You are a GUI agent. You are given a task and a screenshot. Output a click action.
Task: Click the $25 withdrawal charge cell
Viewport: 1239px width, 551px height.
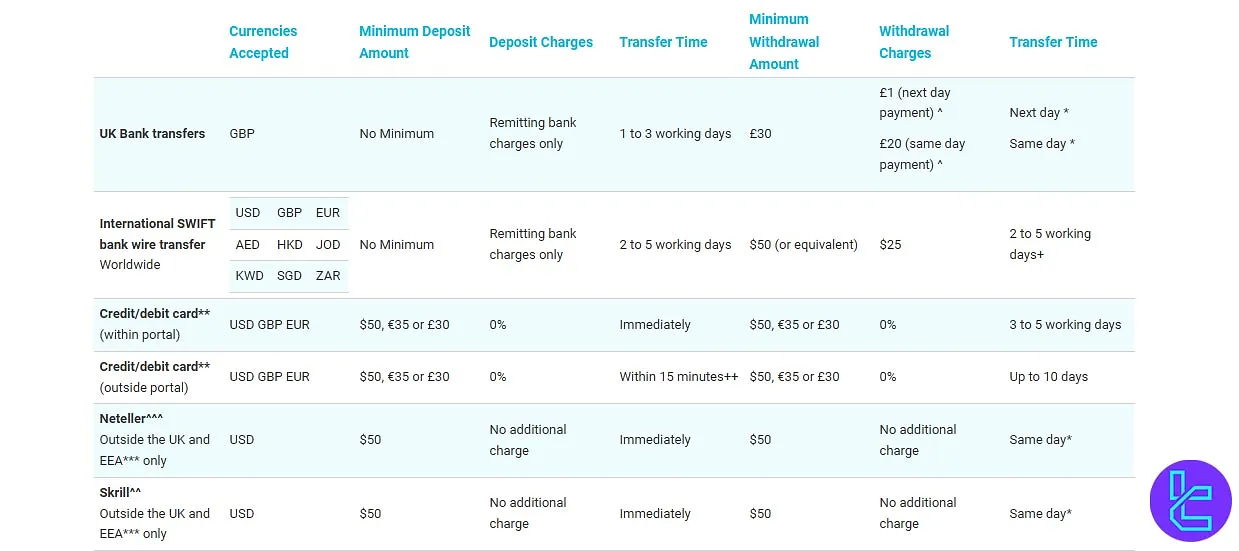pos(890,244)
